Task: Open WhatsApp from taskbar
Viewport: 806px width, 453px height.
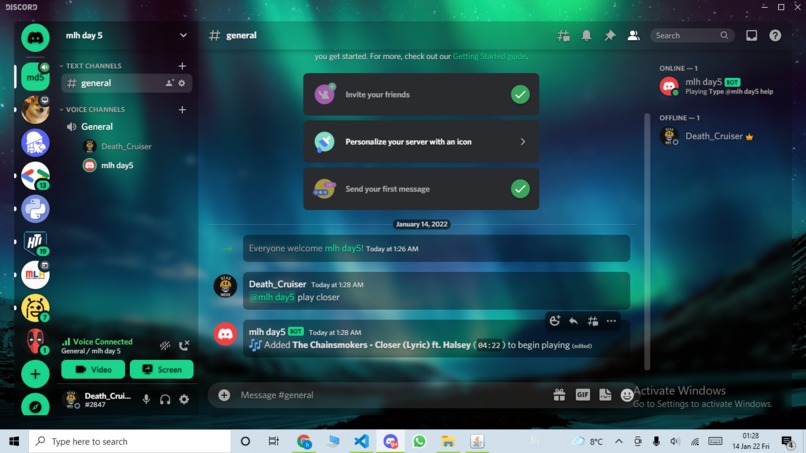Action: (x=419, y=441)
